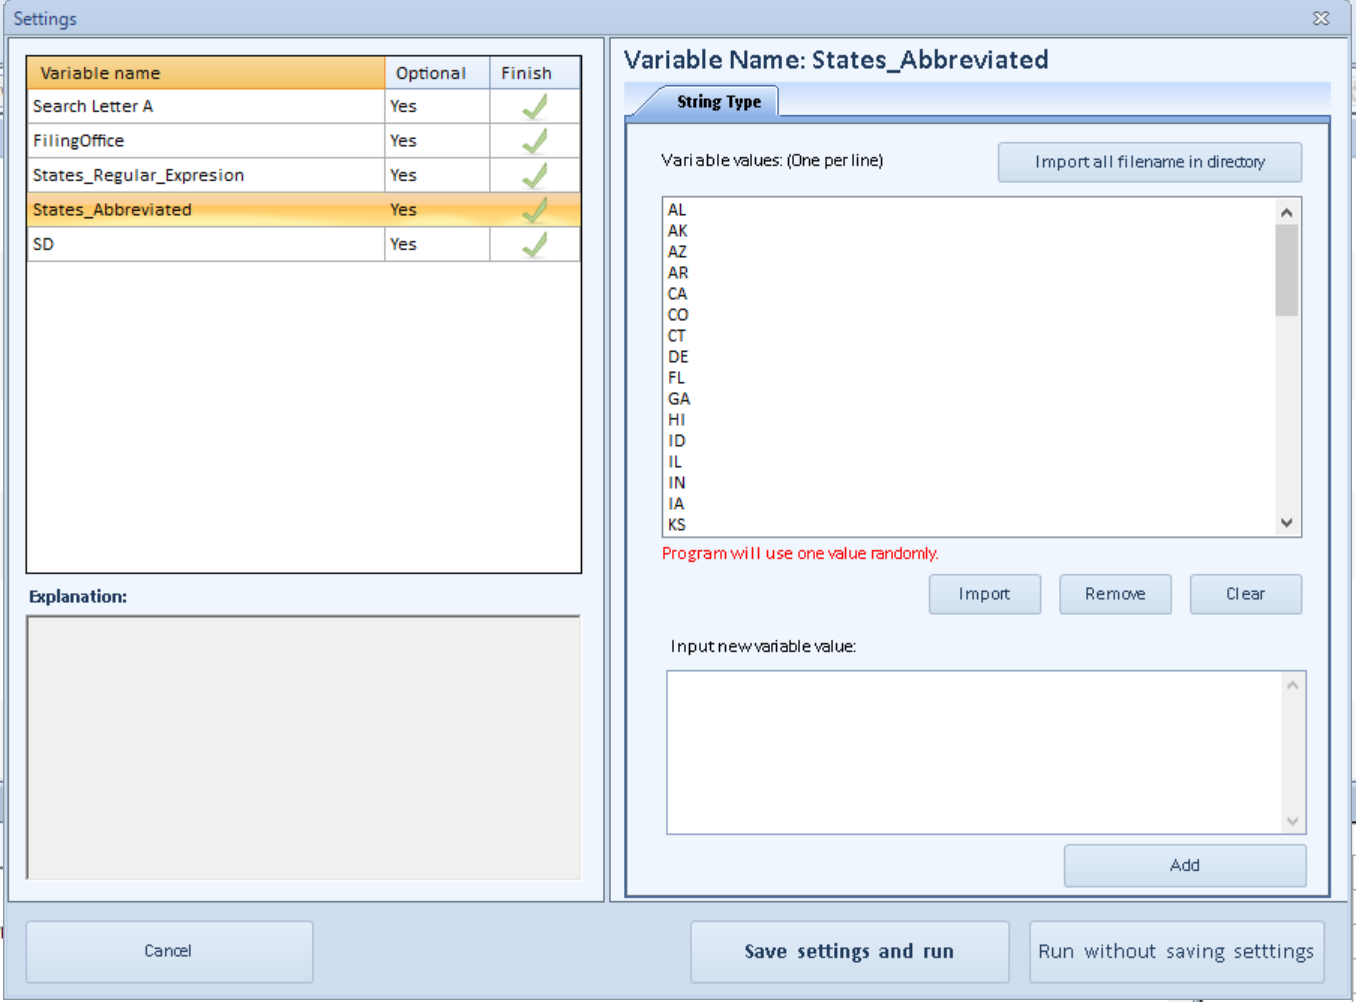Click Save settings and run

pos(849,952)
